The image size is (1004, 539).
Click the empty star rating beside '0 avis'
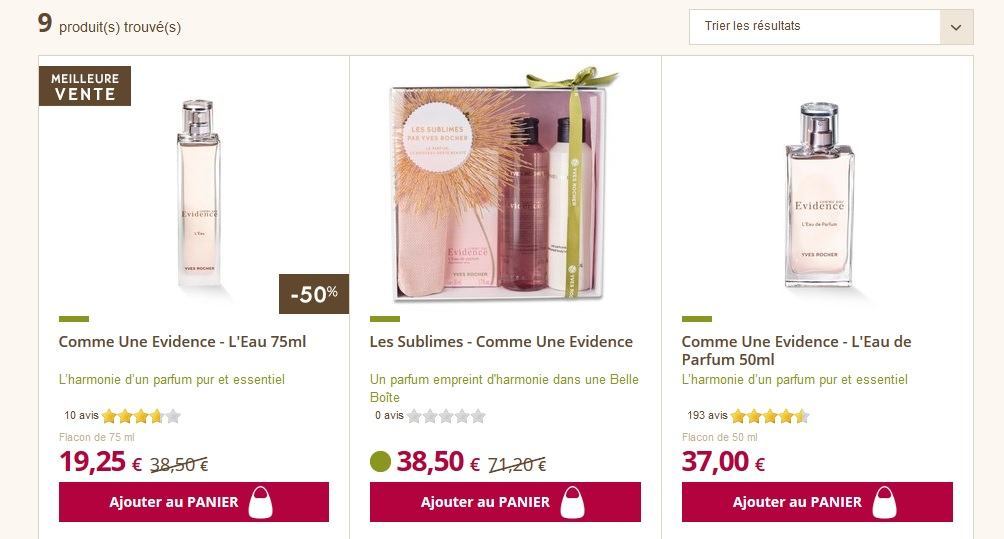click(446, 416)
